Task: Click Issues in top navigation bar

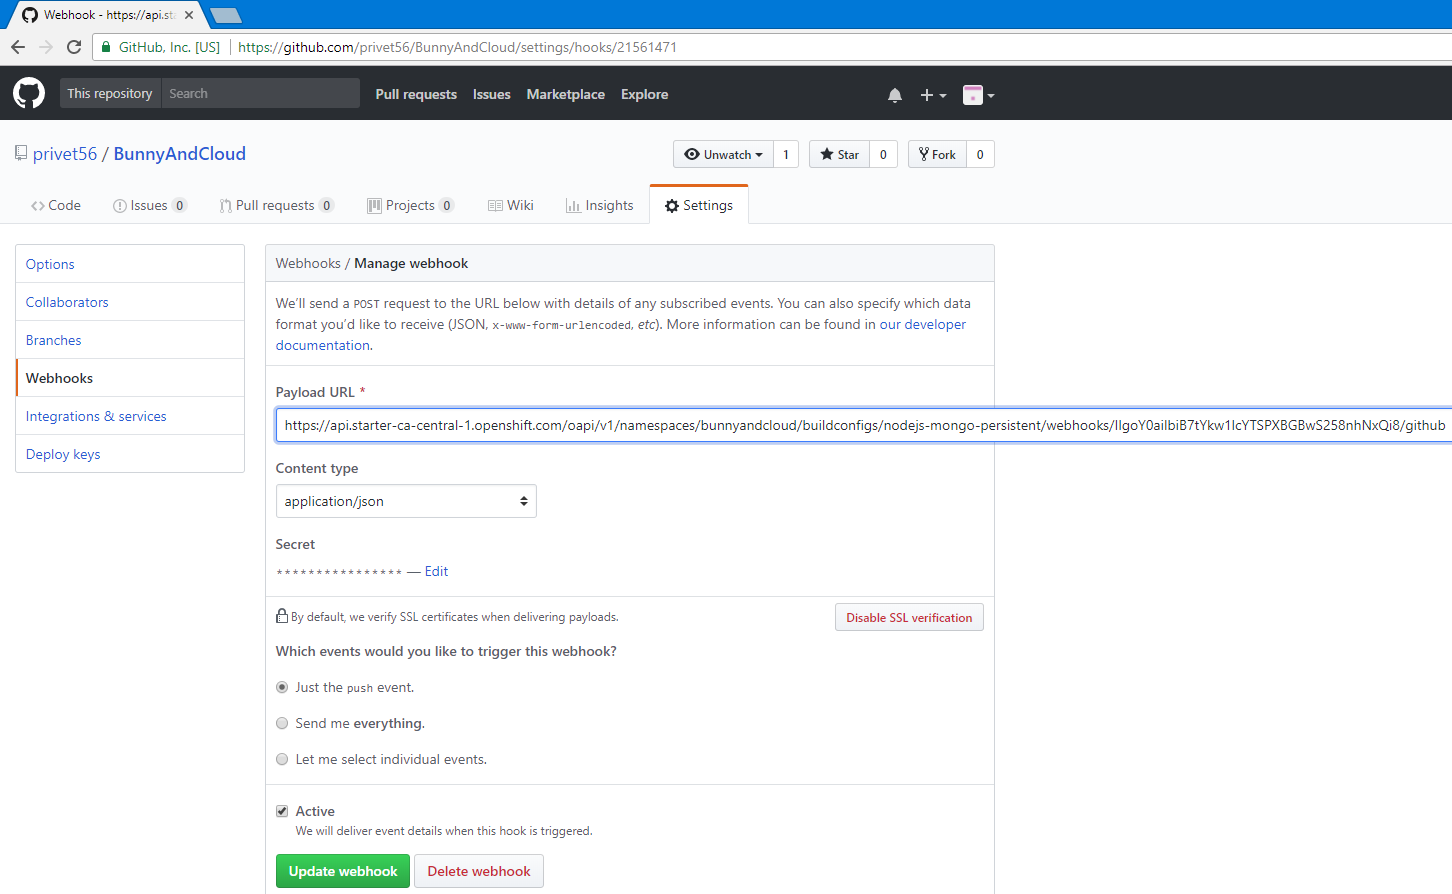Action: tap(492, 94)
